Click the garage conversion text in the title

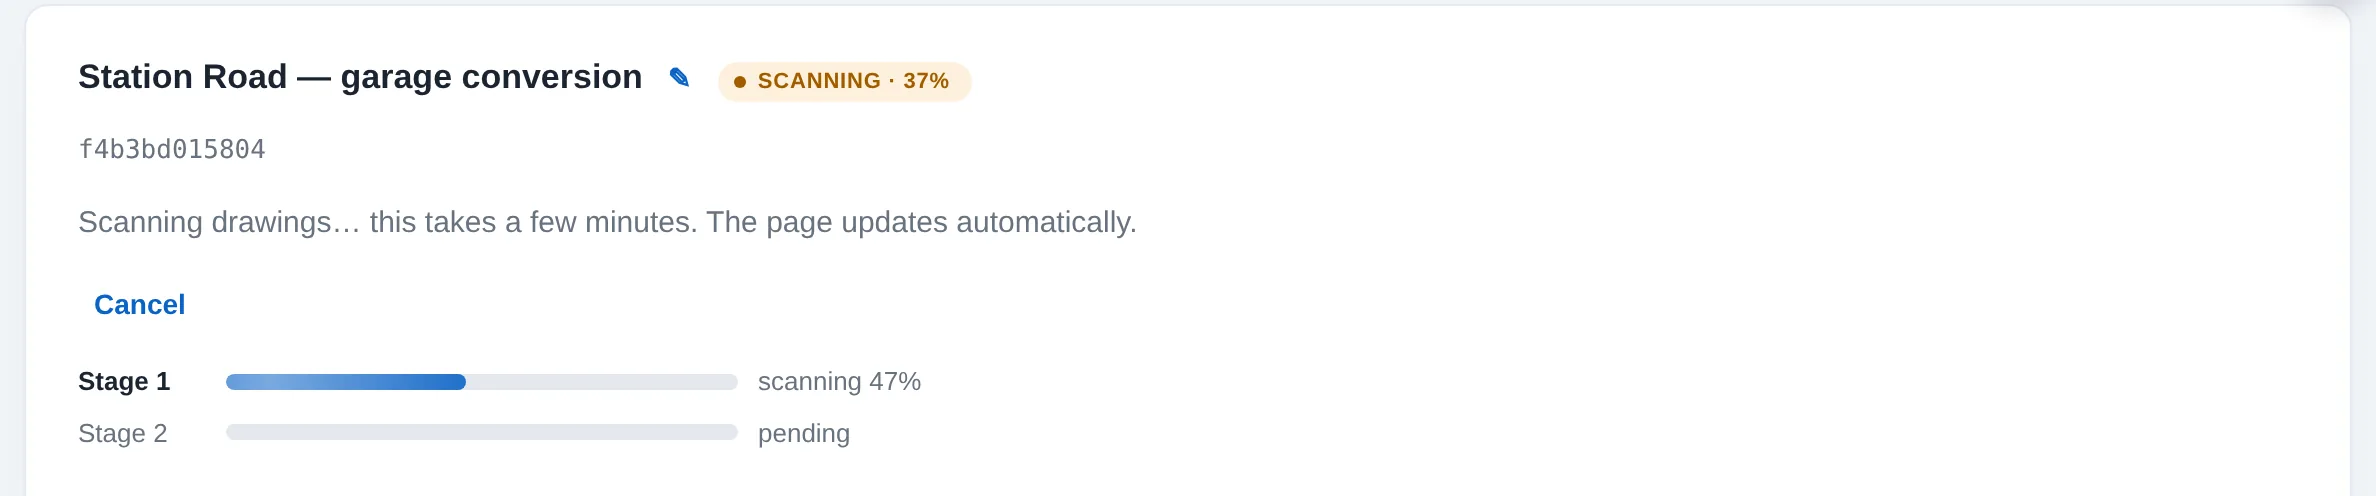(491, 77)
